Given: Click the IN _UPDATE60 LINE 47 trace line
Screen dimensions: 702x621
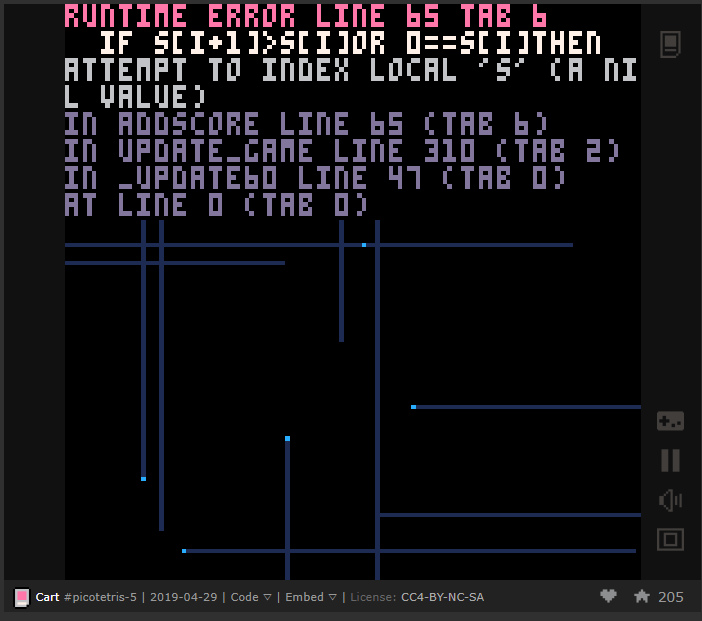Looking at the screenshot, I should click(315, 177).
